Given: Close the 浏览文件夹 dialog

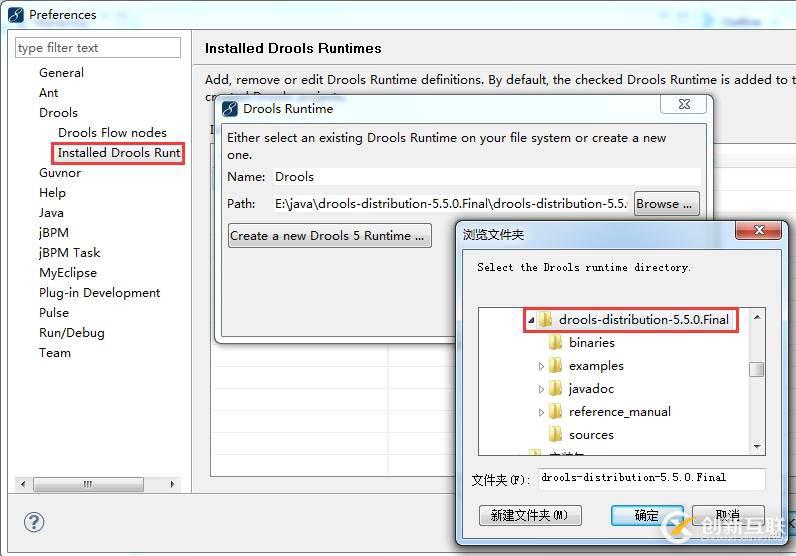Looking at the screenshot, I should coord(758,230).
